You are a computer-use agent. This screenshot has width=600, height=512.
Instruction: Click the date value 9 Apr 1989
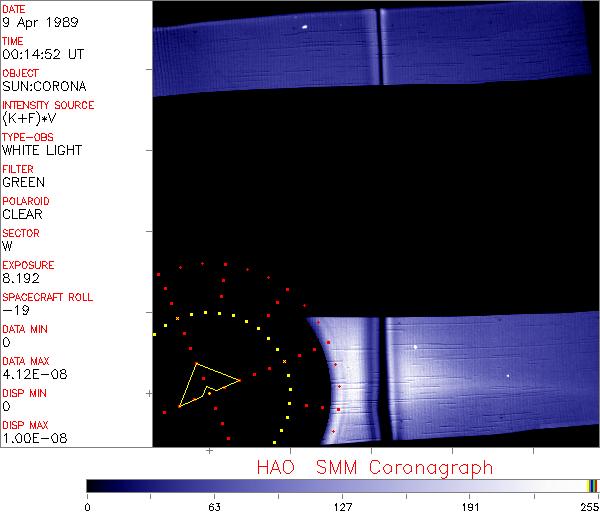point(34,23)
